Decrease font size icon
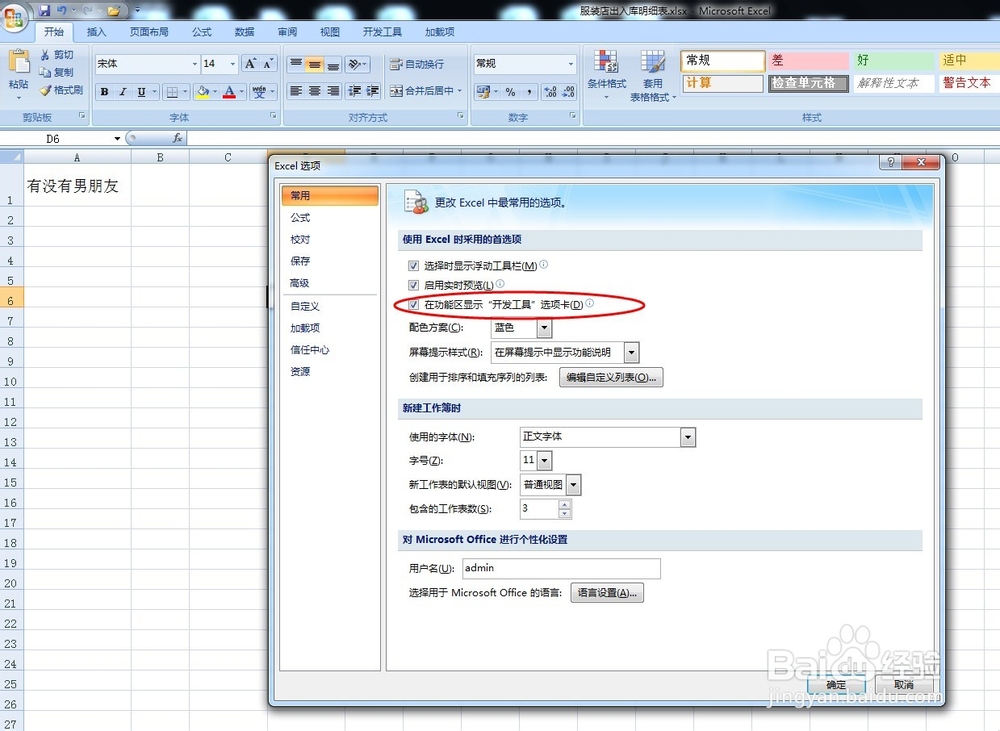Screen dimensions: 1000x731 pos(268,63)
